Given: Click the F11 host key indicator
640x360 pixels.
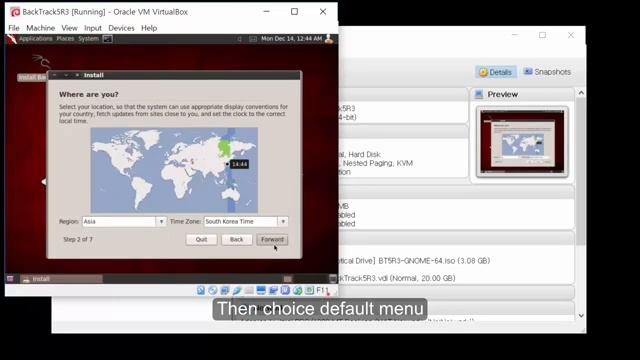Looking at the screenshot, I should 322,291.
